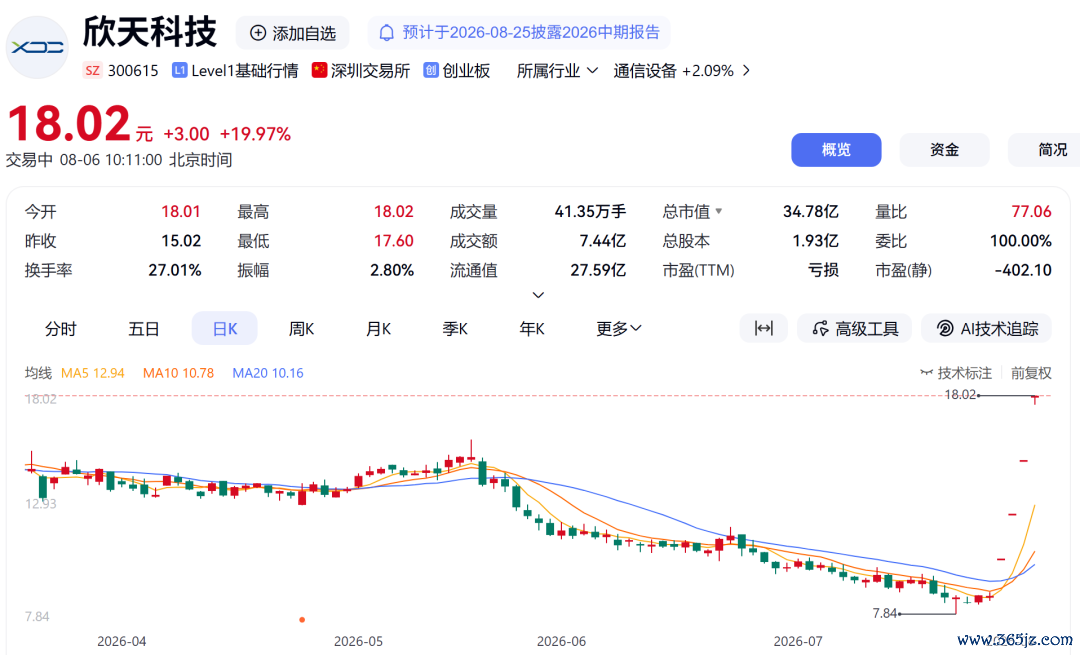The image size is (1080, 655).
Task: Click the 流通值 27.59亿 value
Action: [x=598, y=270]
